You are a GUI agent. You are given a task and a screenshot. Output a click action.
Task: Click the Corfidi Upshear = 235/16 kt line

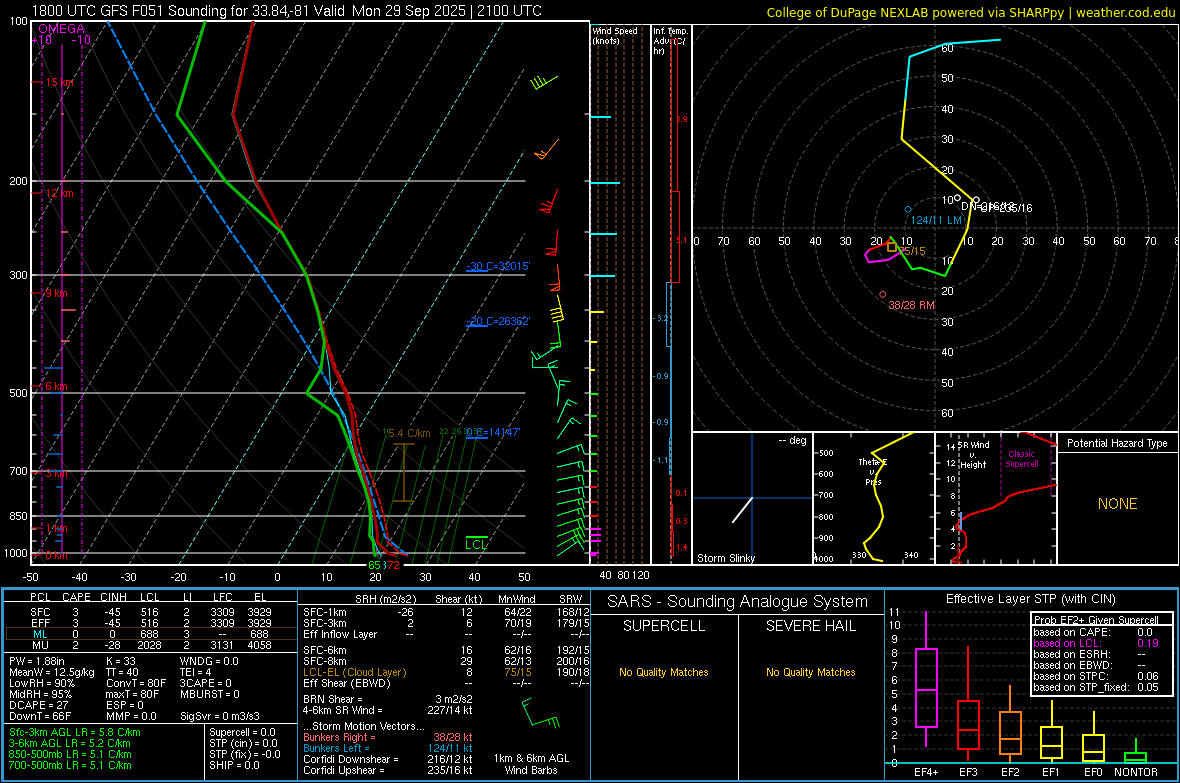[388, 770]
